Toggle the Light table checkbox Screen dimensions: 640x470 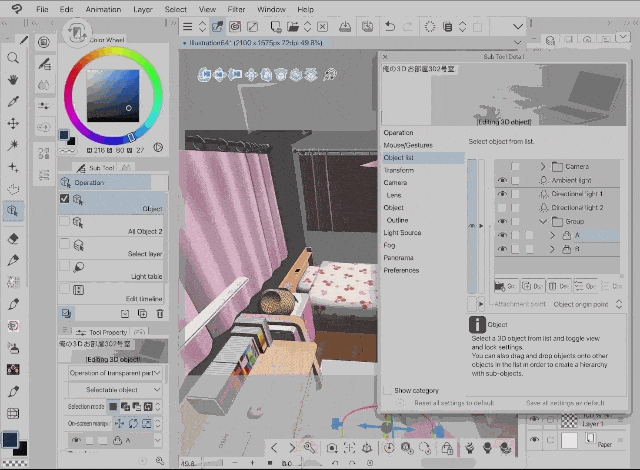pos(64,266)
